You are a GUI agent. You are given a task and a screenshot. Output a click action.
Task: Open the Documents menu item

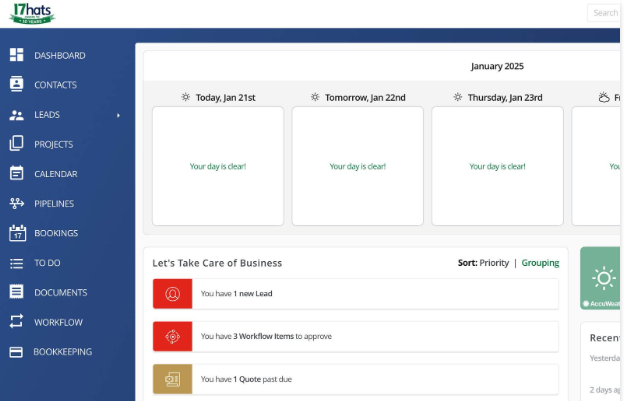click(60, 293)
